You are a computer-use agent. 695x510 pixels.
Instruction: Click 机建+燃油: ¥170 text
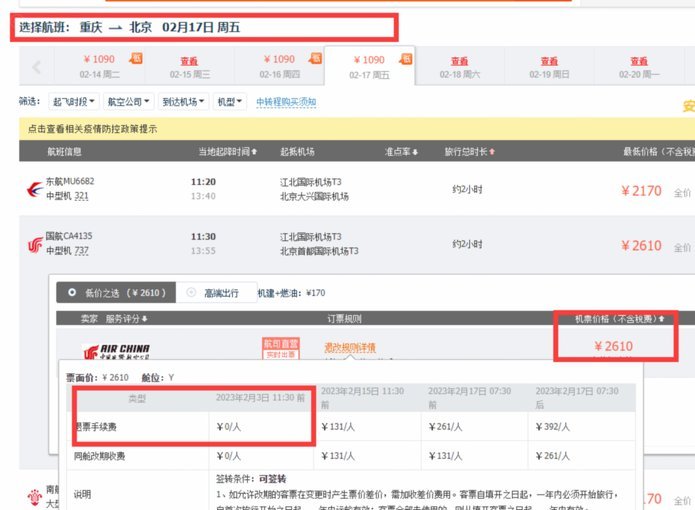[x=291, y=293]
